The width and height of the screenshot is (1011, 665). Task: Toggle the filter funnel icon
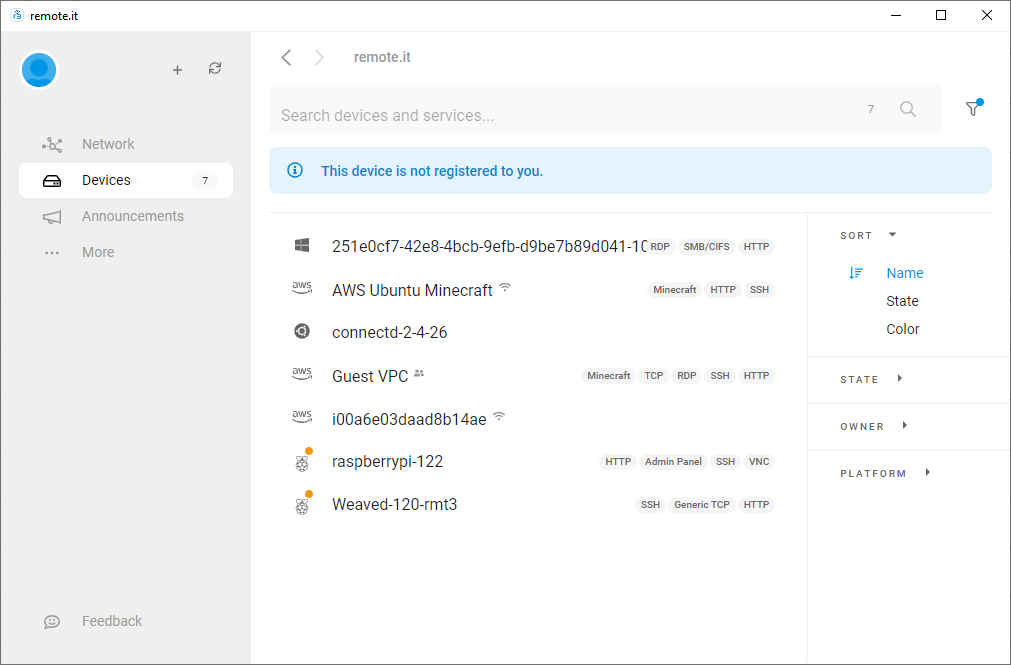pyautogui.click(x=973, y=108)
